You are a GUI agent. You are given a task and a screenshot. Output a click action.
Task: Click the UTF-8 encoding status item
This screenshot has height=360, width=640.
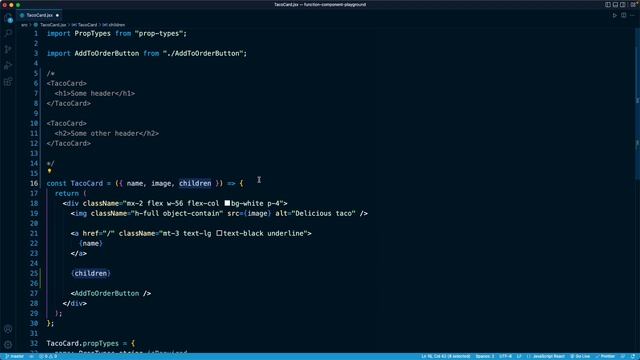[x=505, y=356]
